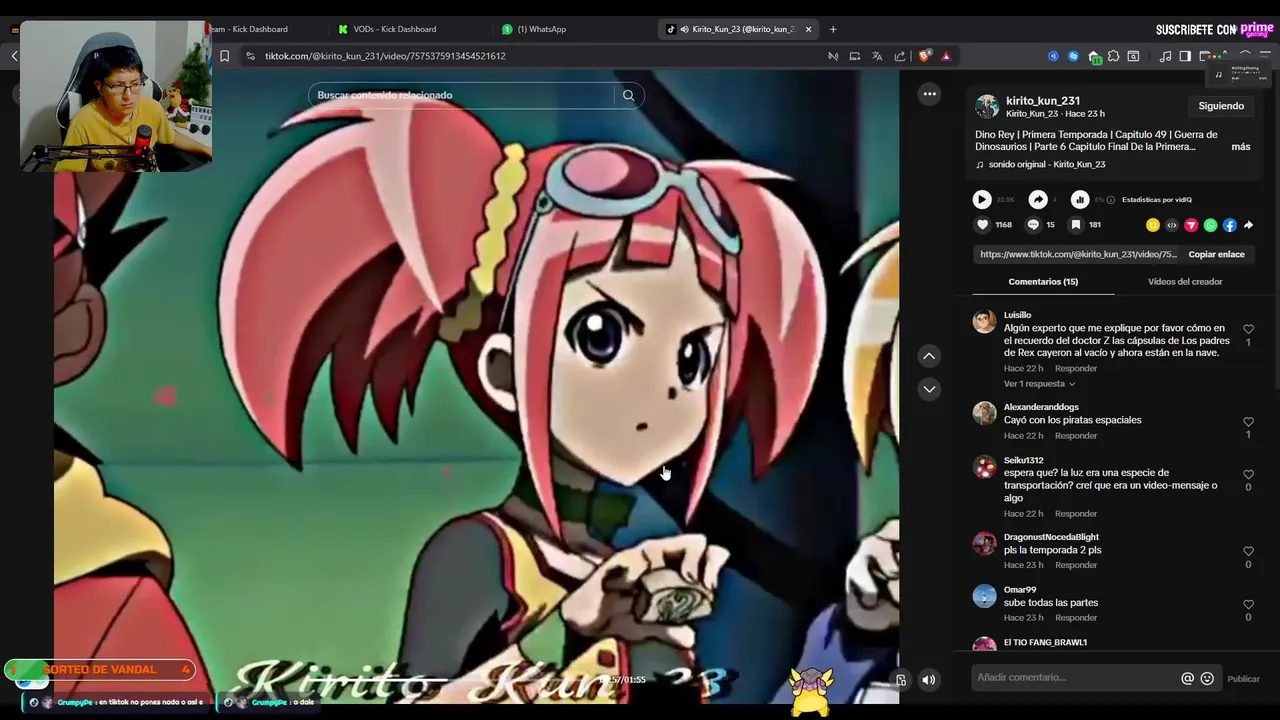The width and height of the screenshot is (1280, 720).
Task: Share to WhatsApp via green icon
Action: (x=1211, y=225)
